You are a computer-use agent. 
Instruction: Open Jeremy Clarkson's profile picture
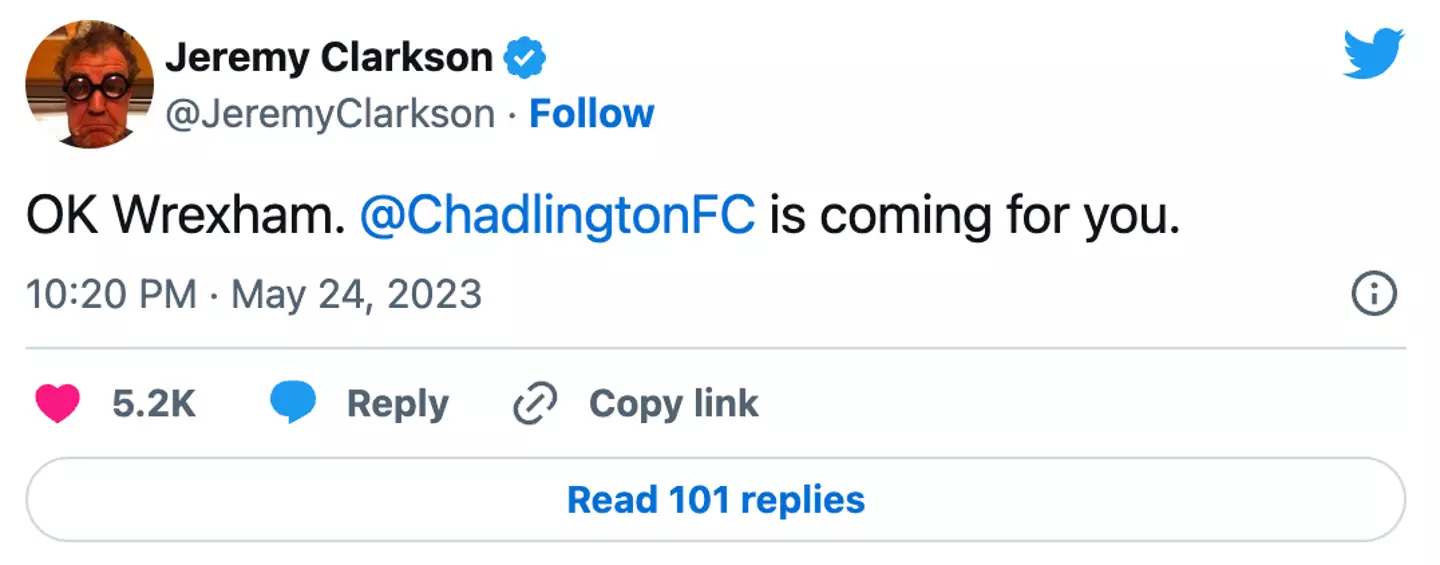point(90,84)
